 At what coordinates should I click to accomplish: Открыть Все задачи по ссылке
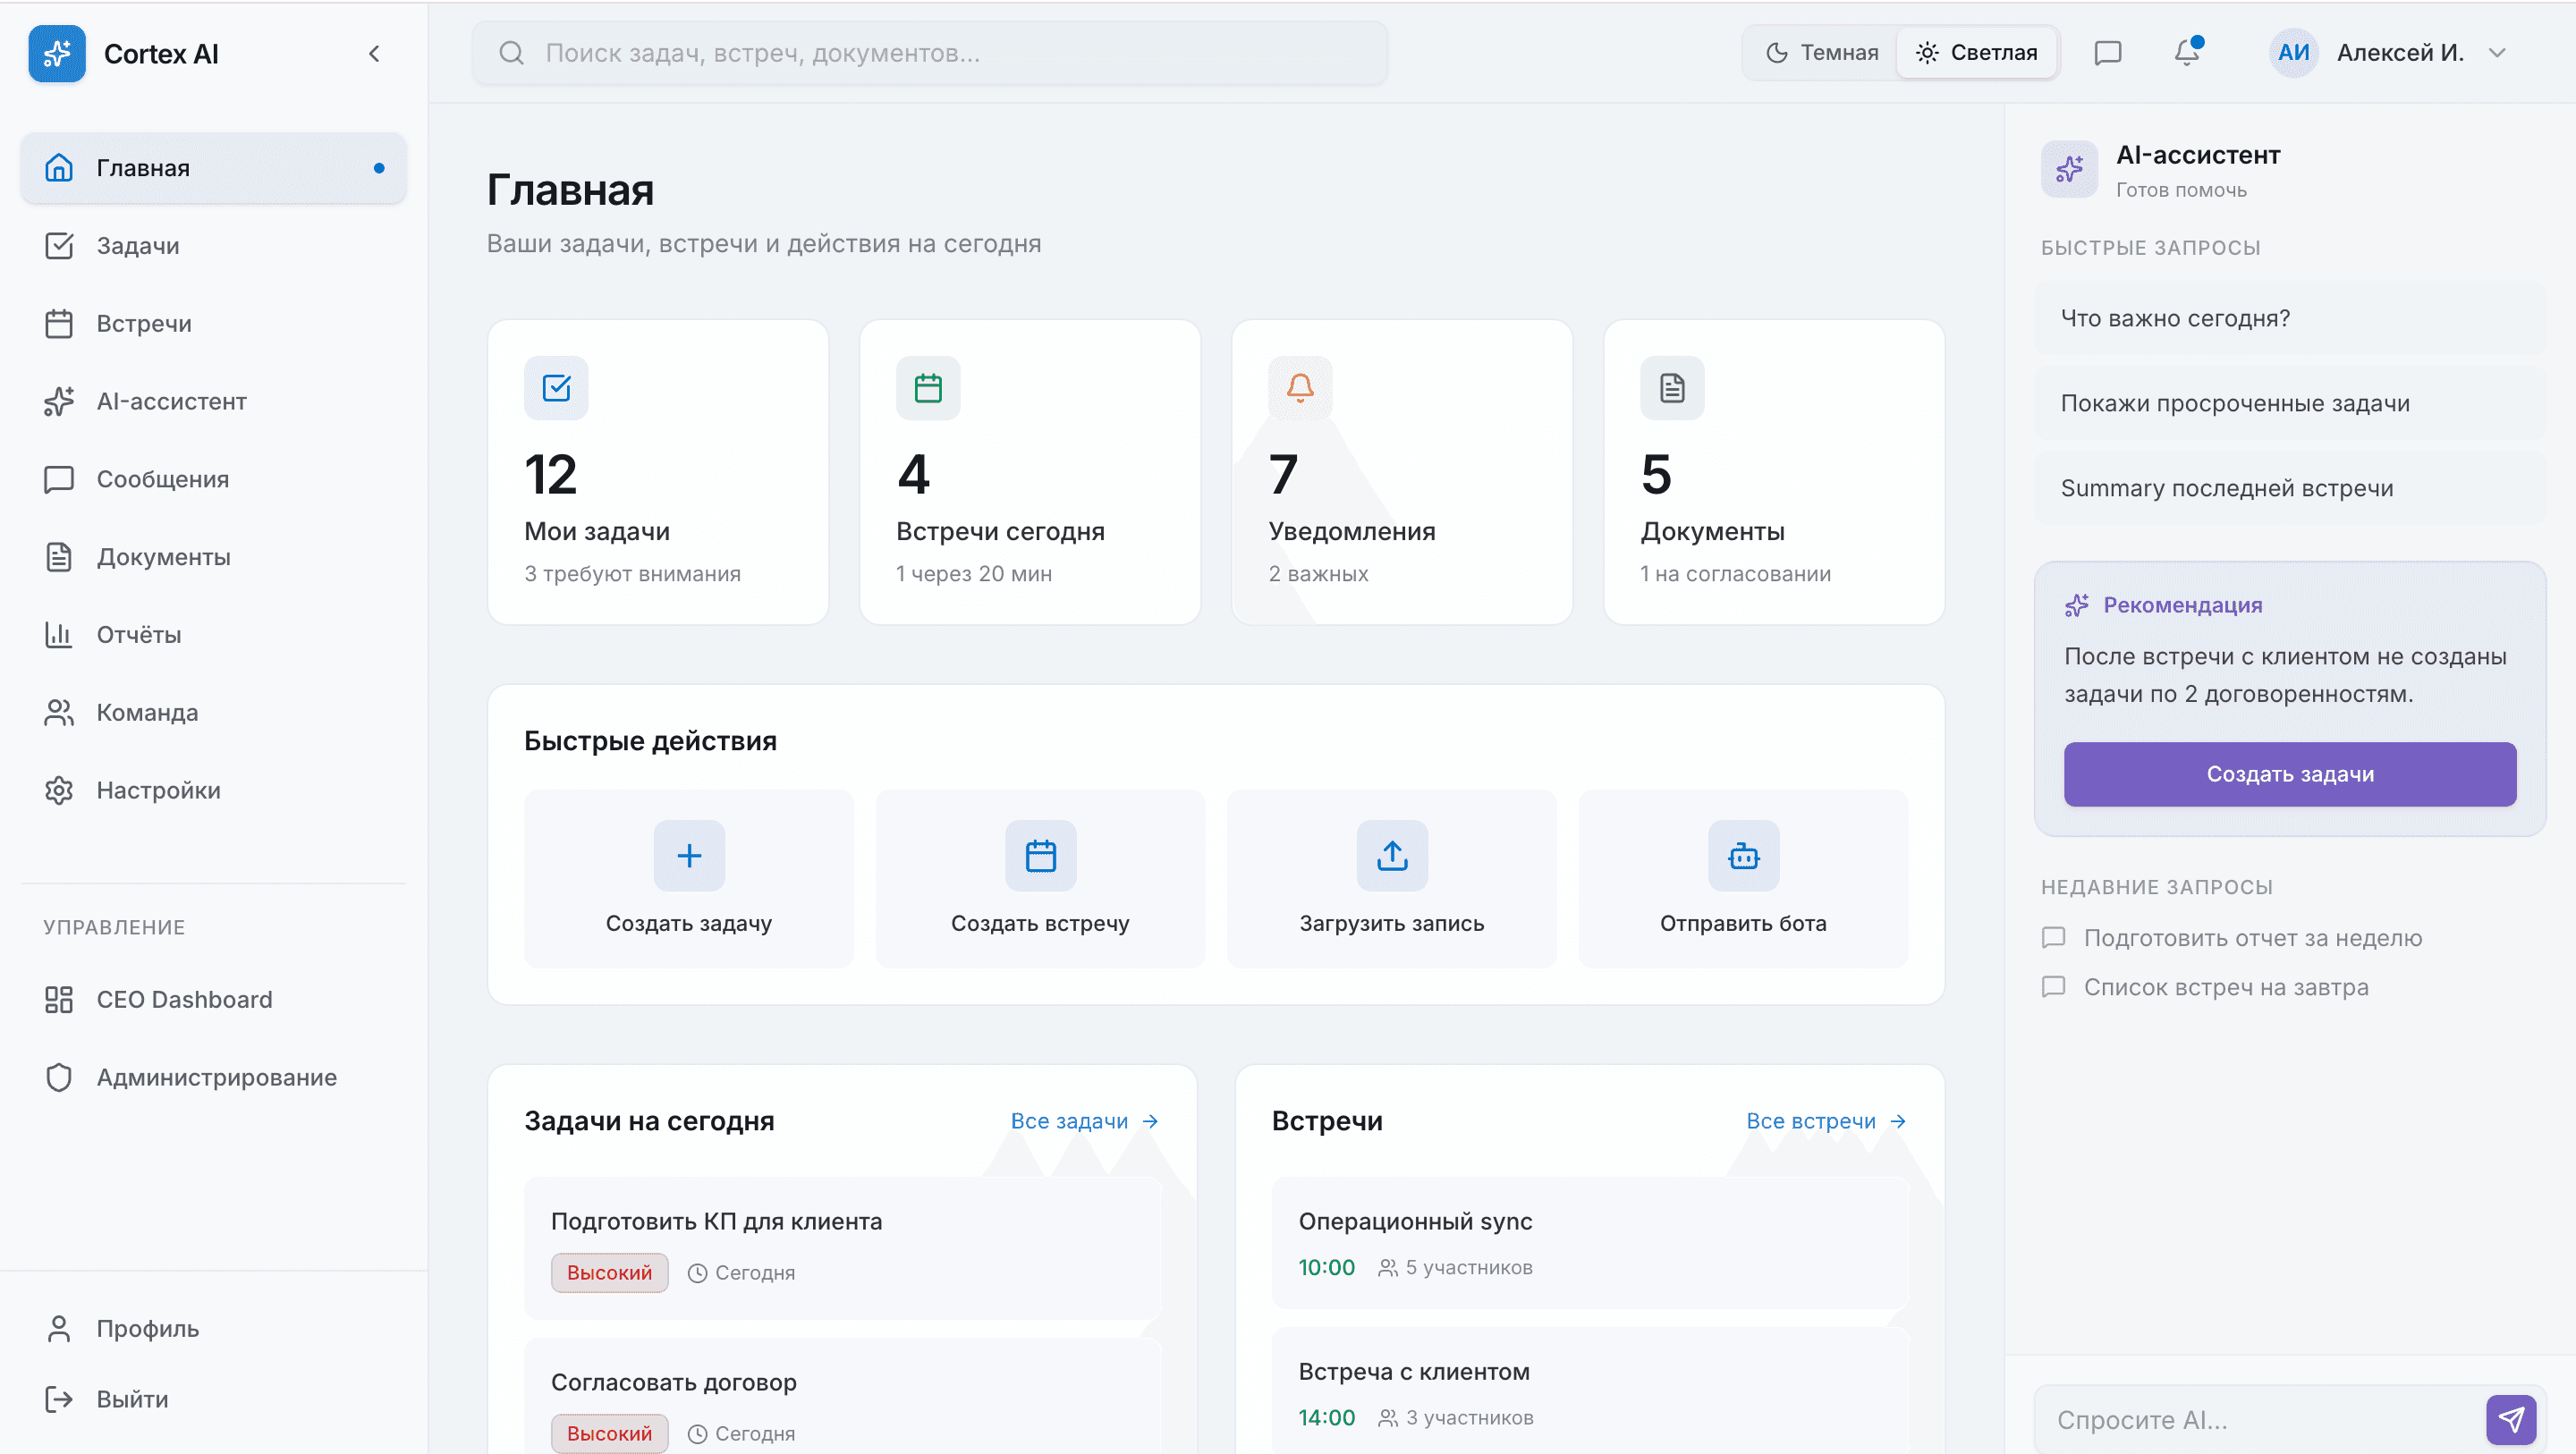[1084, 1120]
